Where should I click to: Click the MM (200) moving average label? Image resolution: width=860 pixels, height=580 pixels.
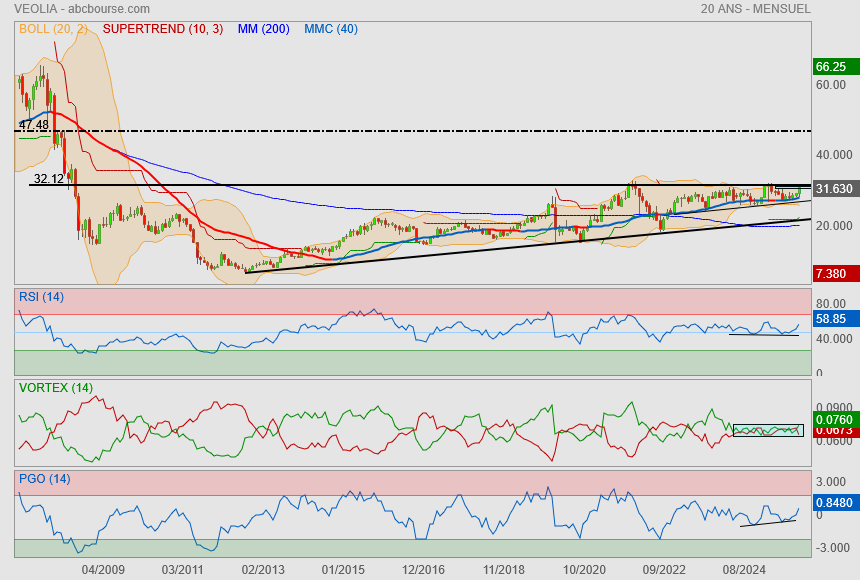[x=263, y=29]
